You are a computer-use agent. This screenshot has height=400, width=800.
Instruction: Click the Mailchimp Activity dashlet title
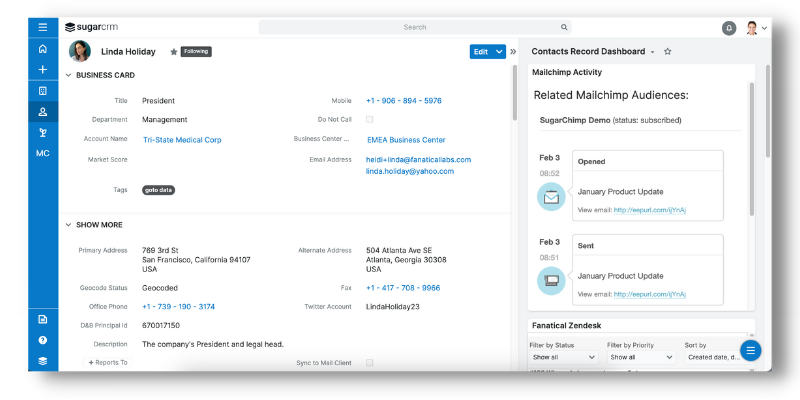point(567,72)
